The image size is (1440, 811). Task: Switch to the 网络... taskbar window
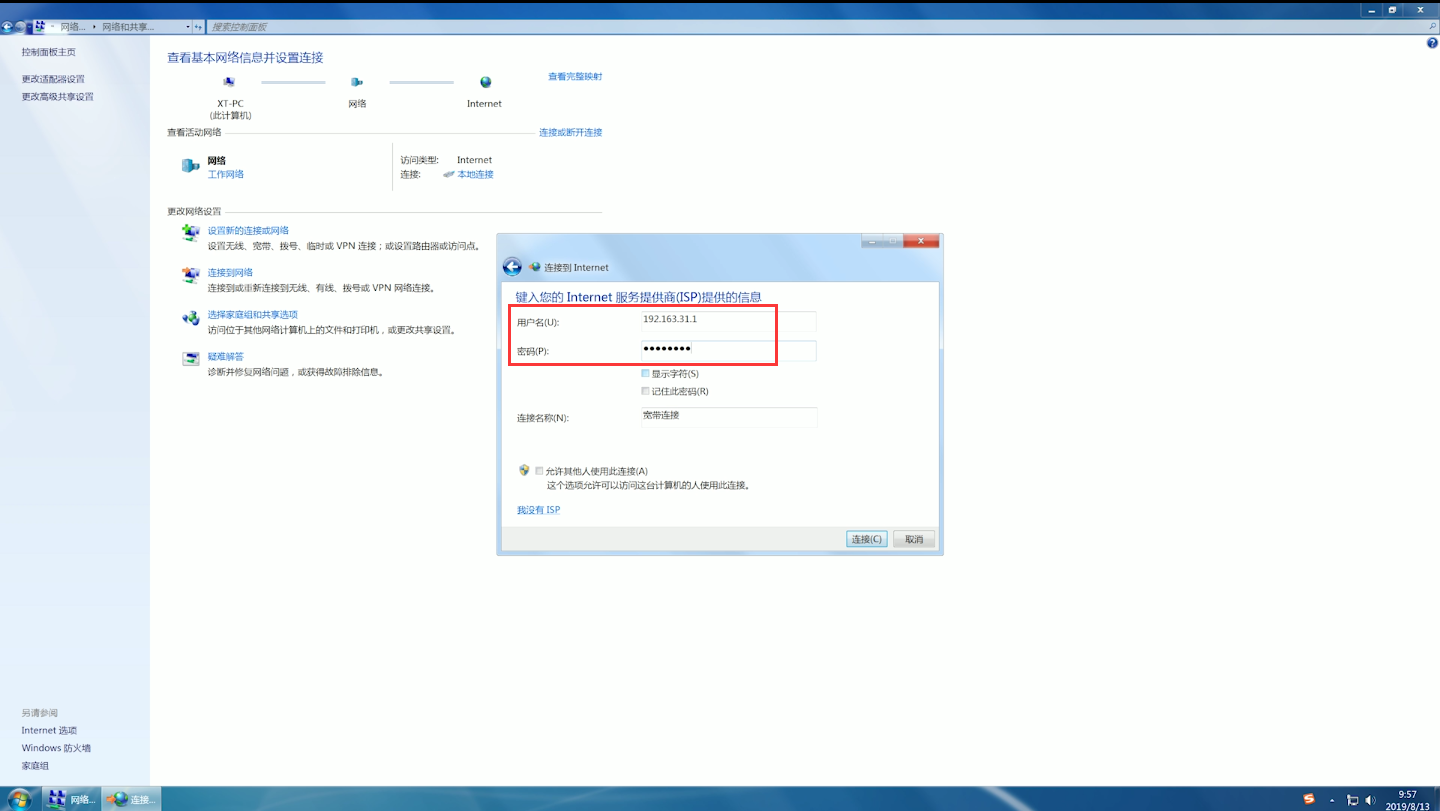click(70, 799)
